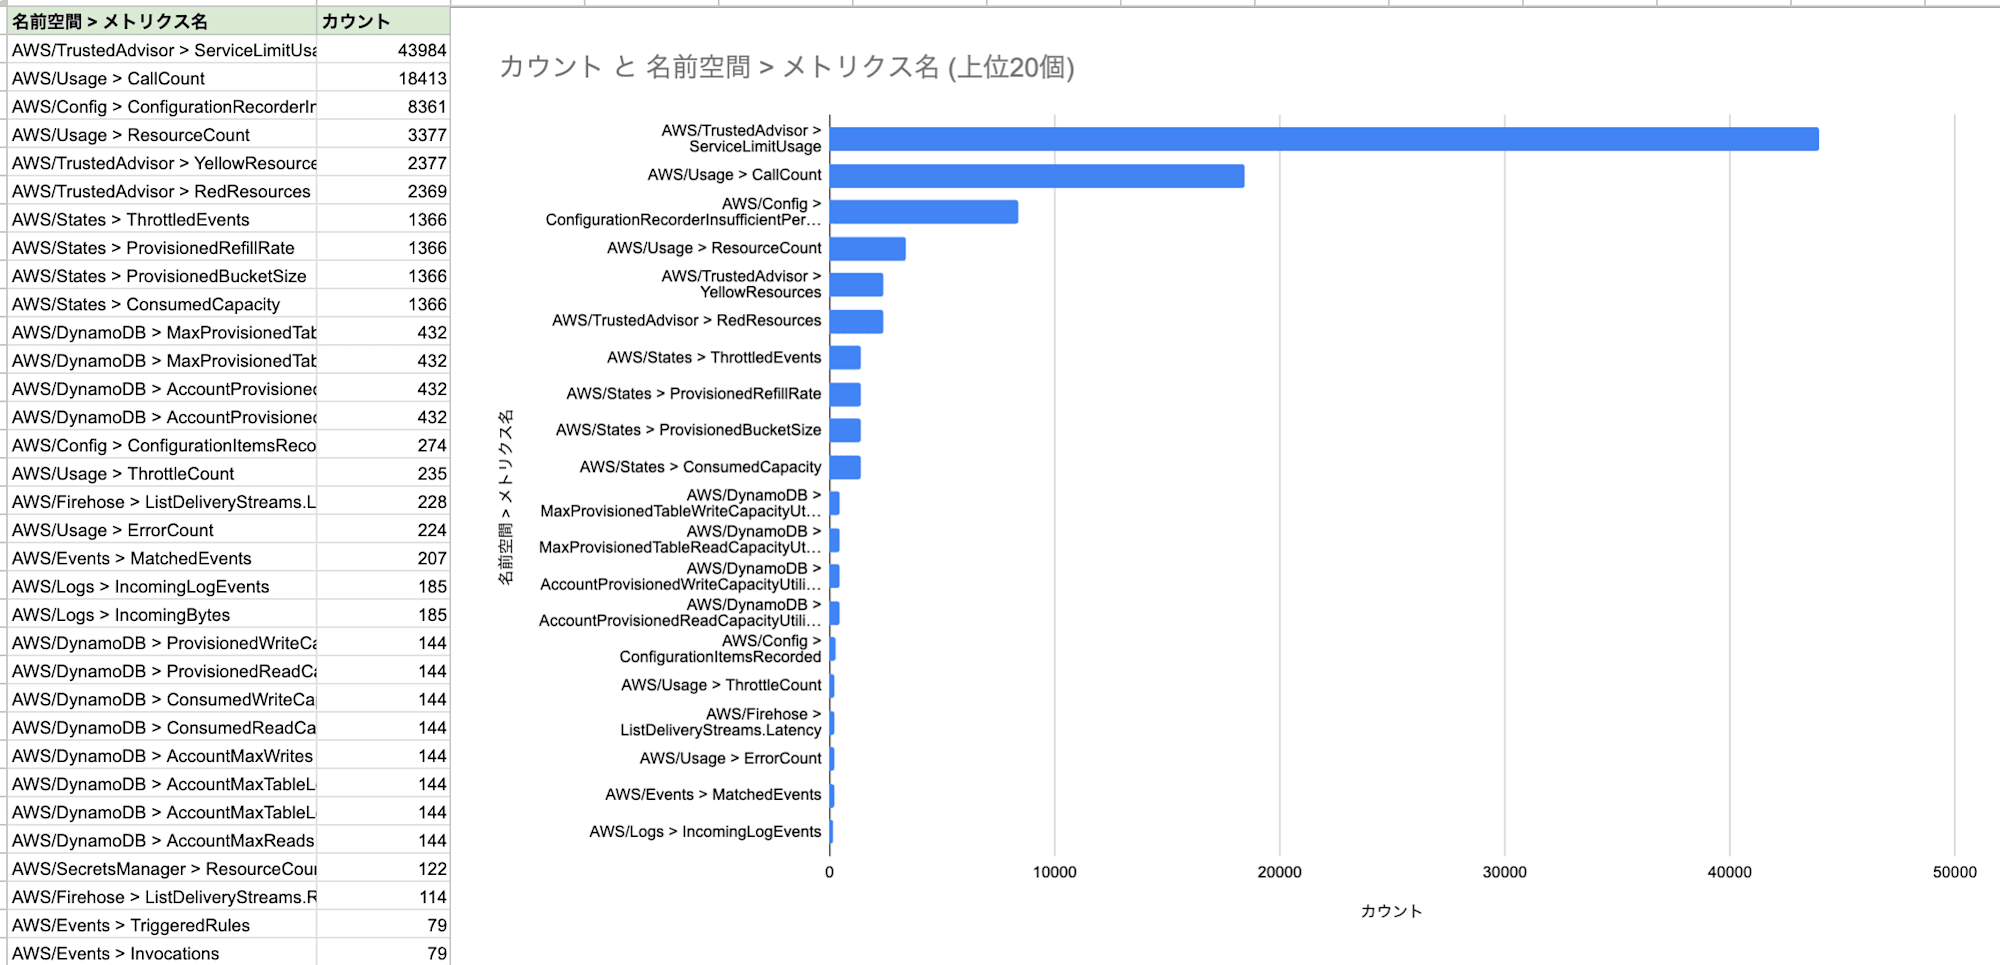Image resolution: width=2000 pixels, height=965 pixels.
Task: Select the count value 224
Action: [x=383, y=530]
